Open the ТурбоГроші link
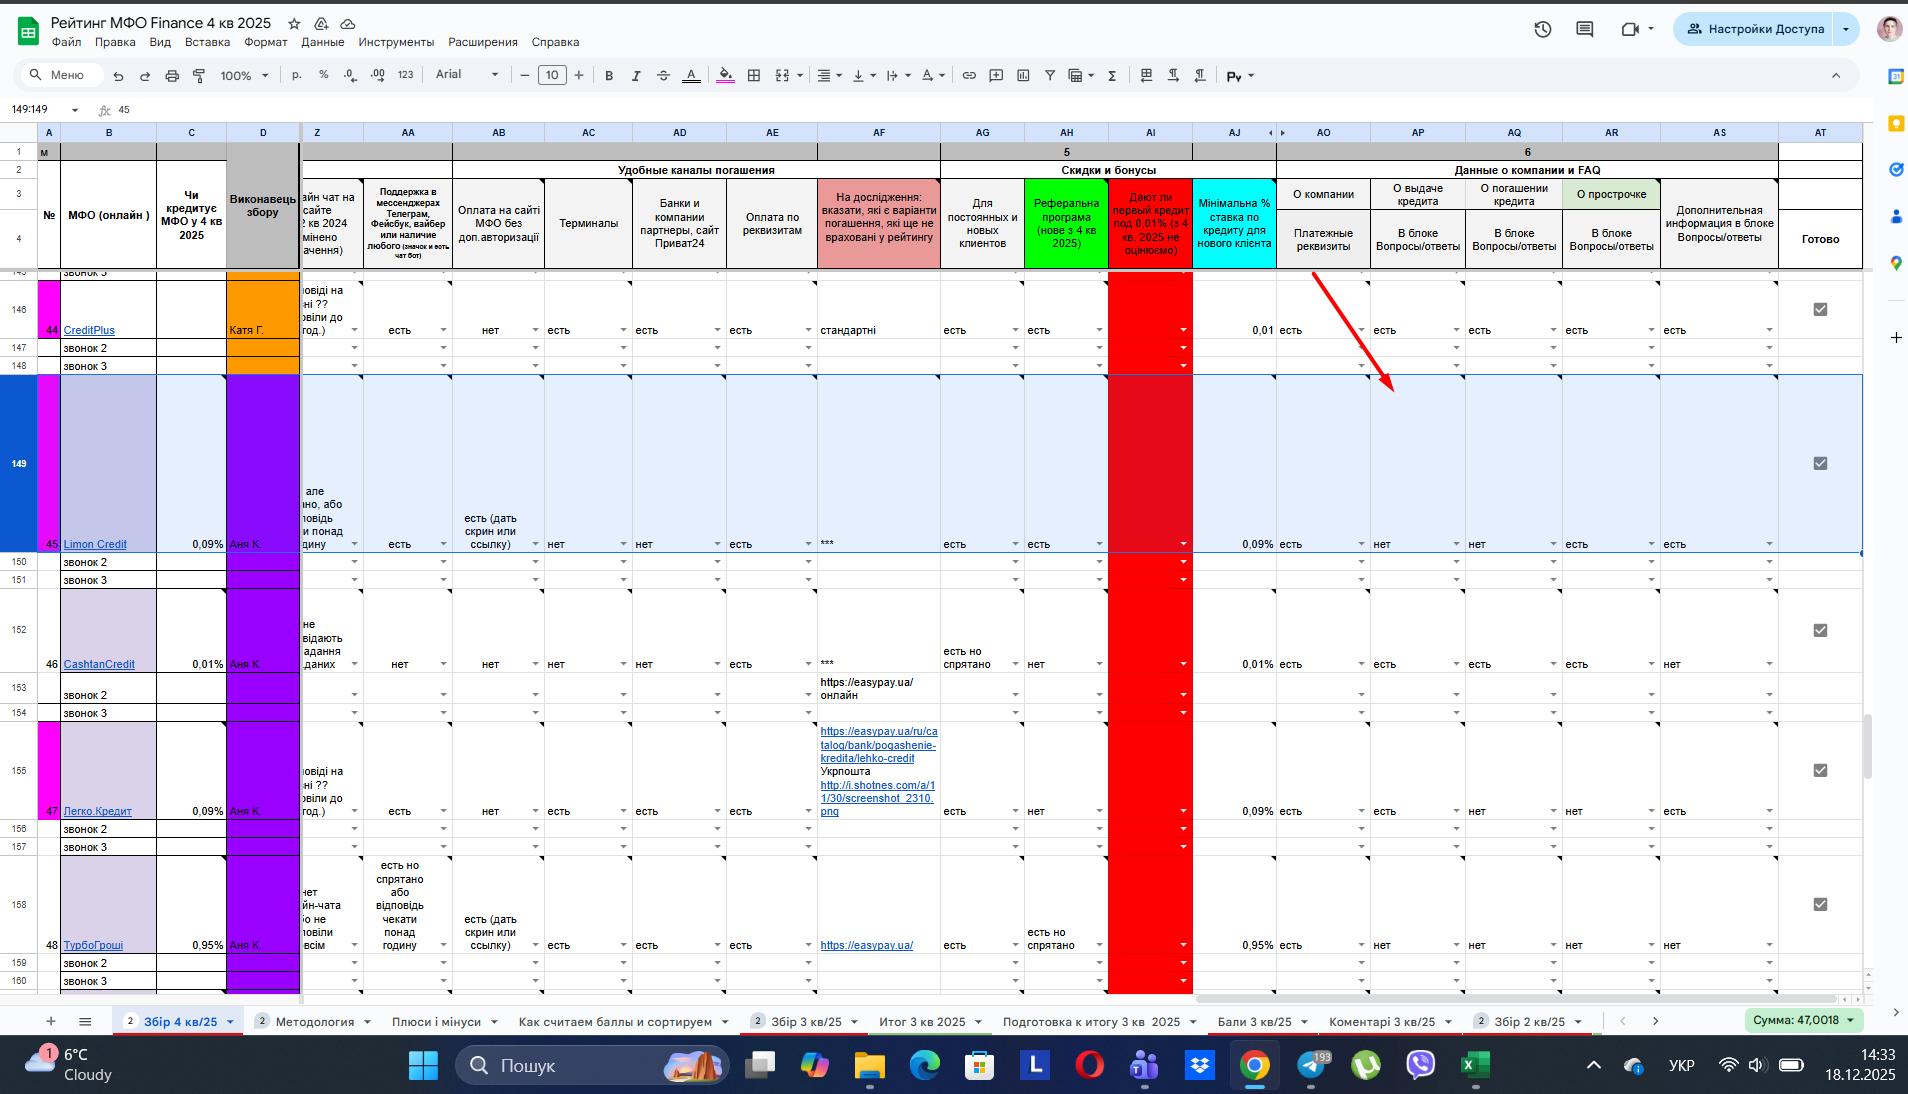This screenshot has width=1908, height=1094. tap(93, 945)
